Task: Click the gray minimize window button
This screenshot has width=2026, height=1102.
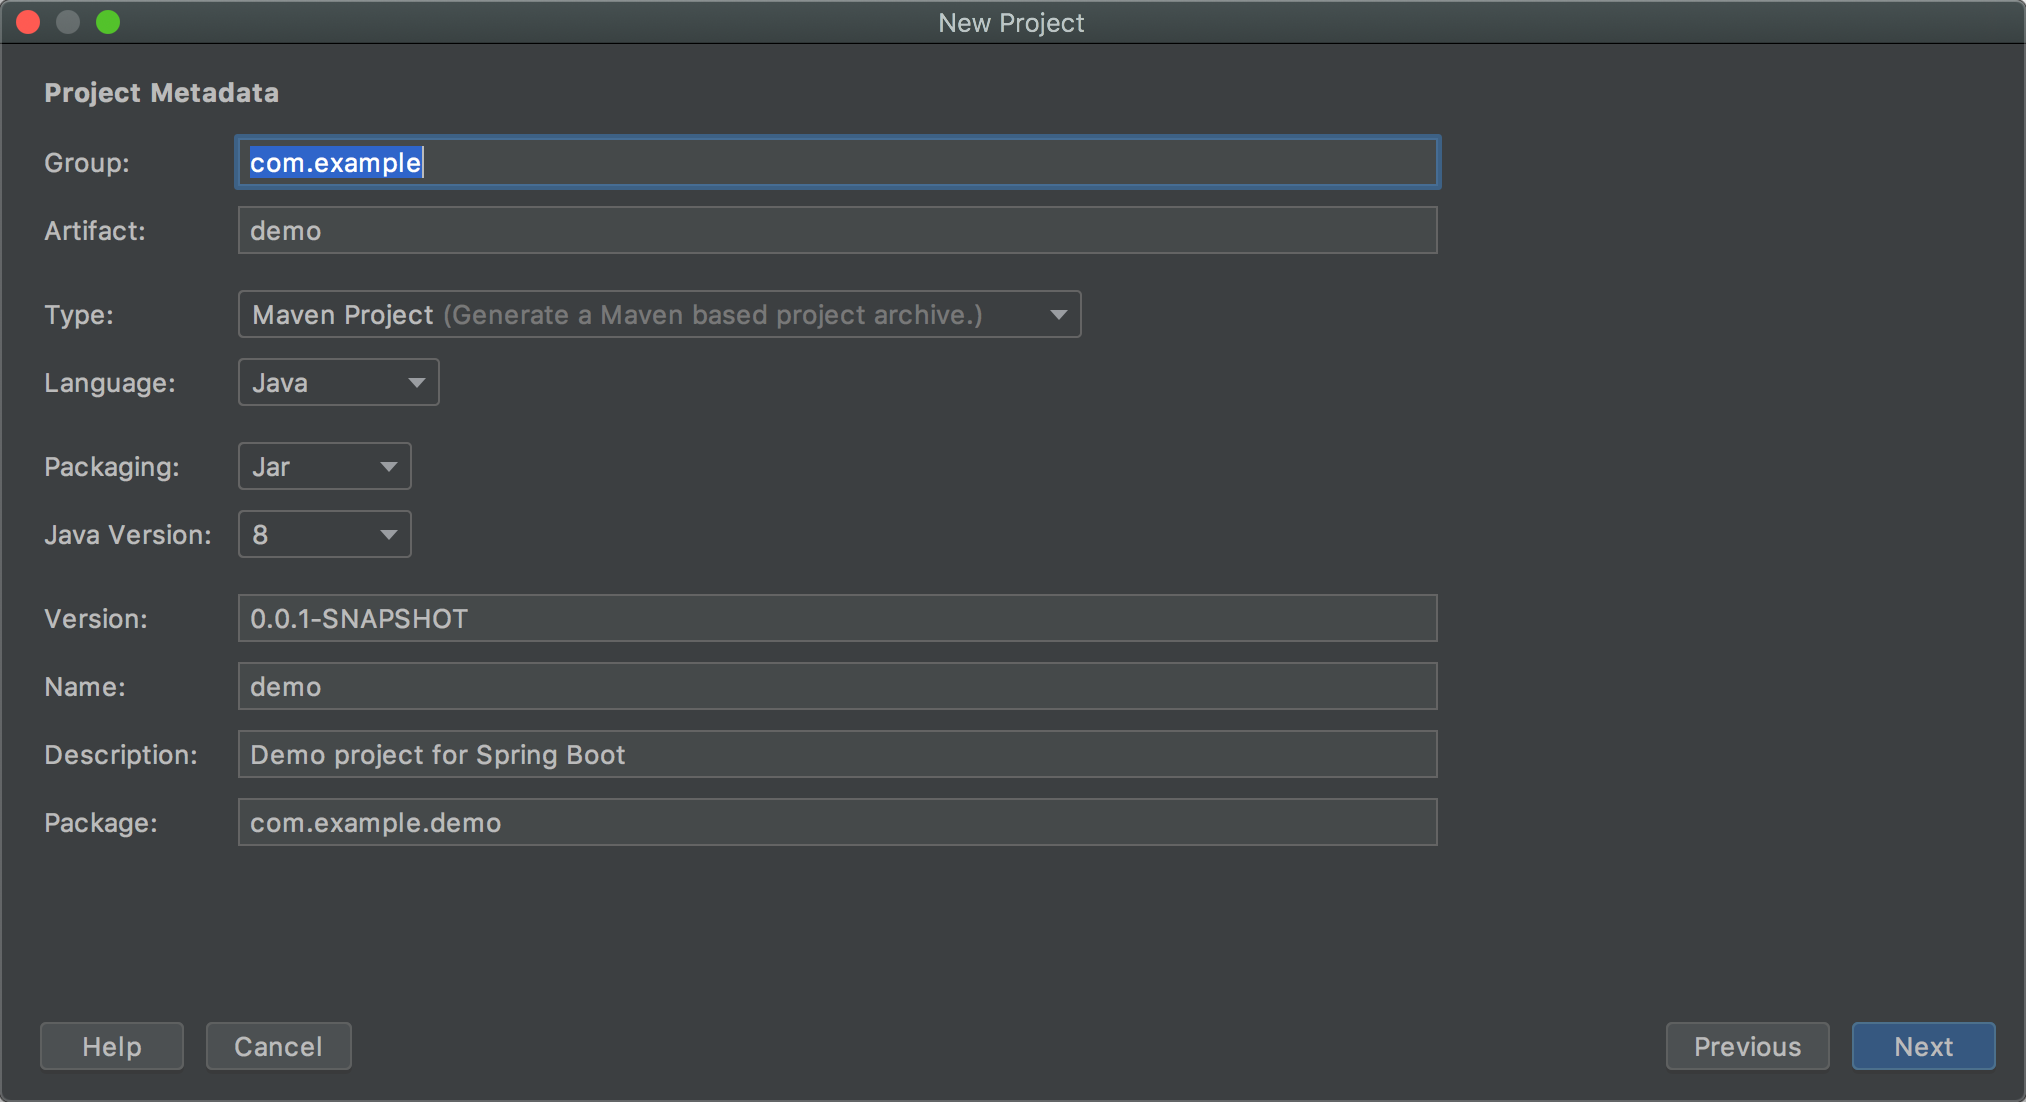Action: 68,22
